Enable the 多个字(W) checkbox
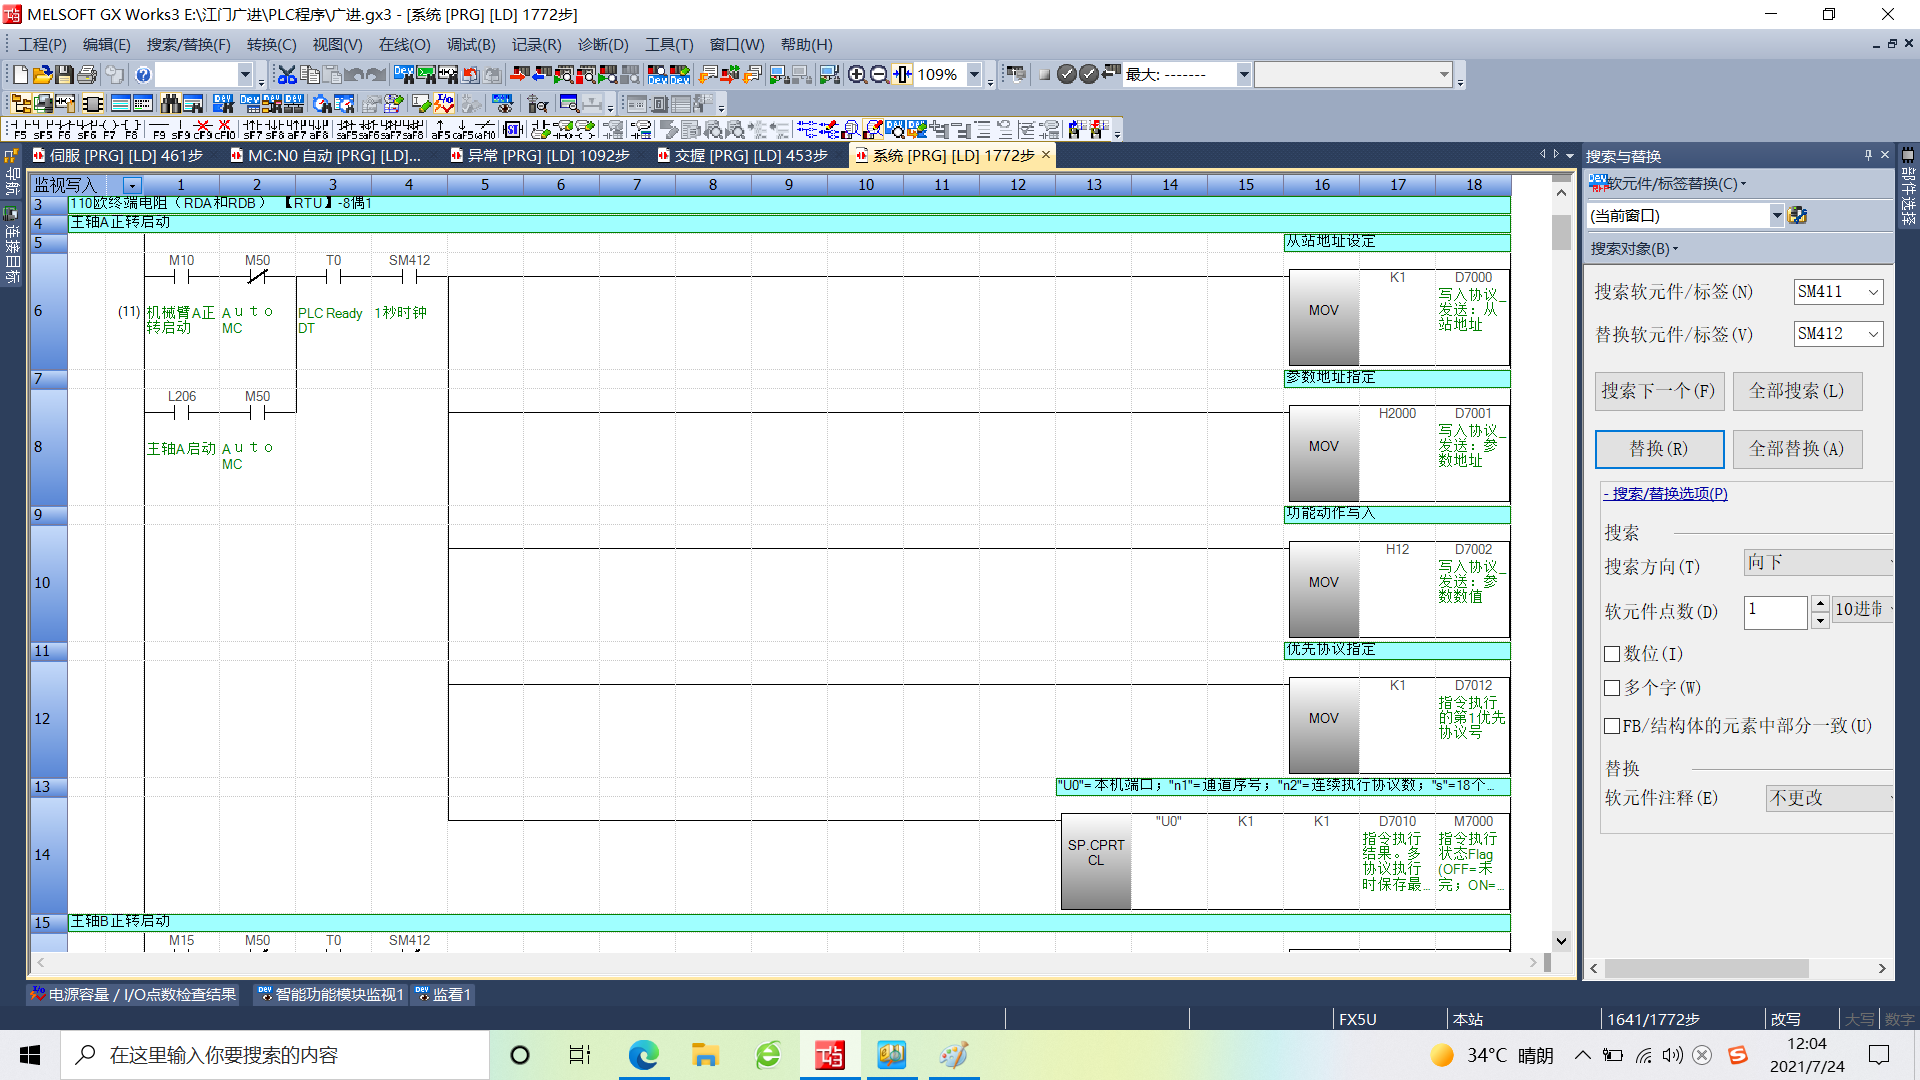 pos(1612,688)
